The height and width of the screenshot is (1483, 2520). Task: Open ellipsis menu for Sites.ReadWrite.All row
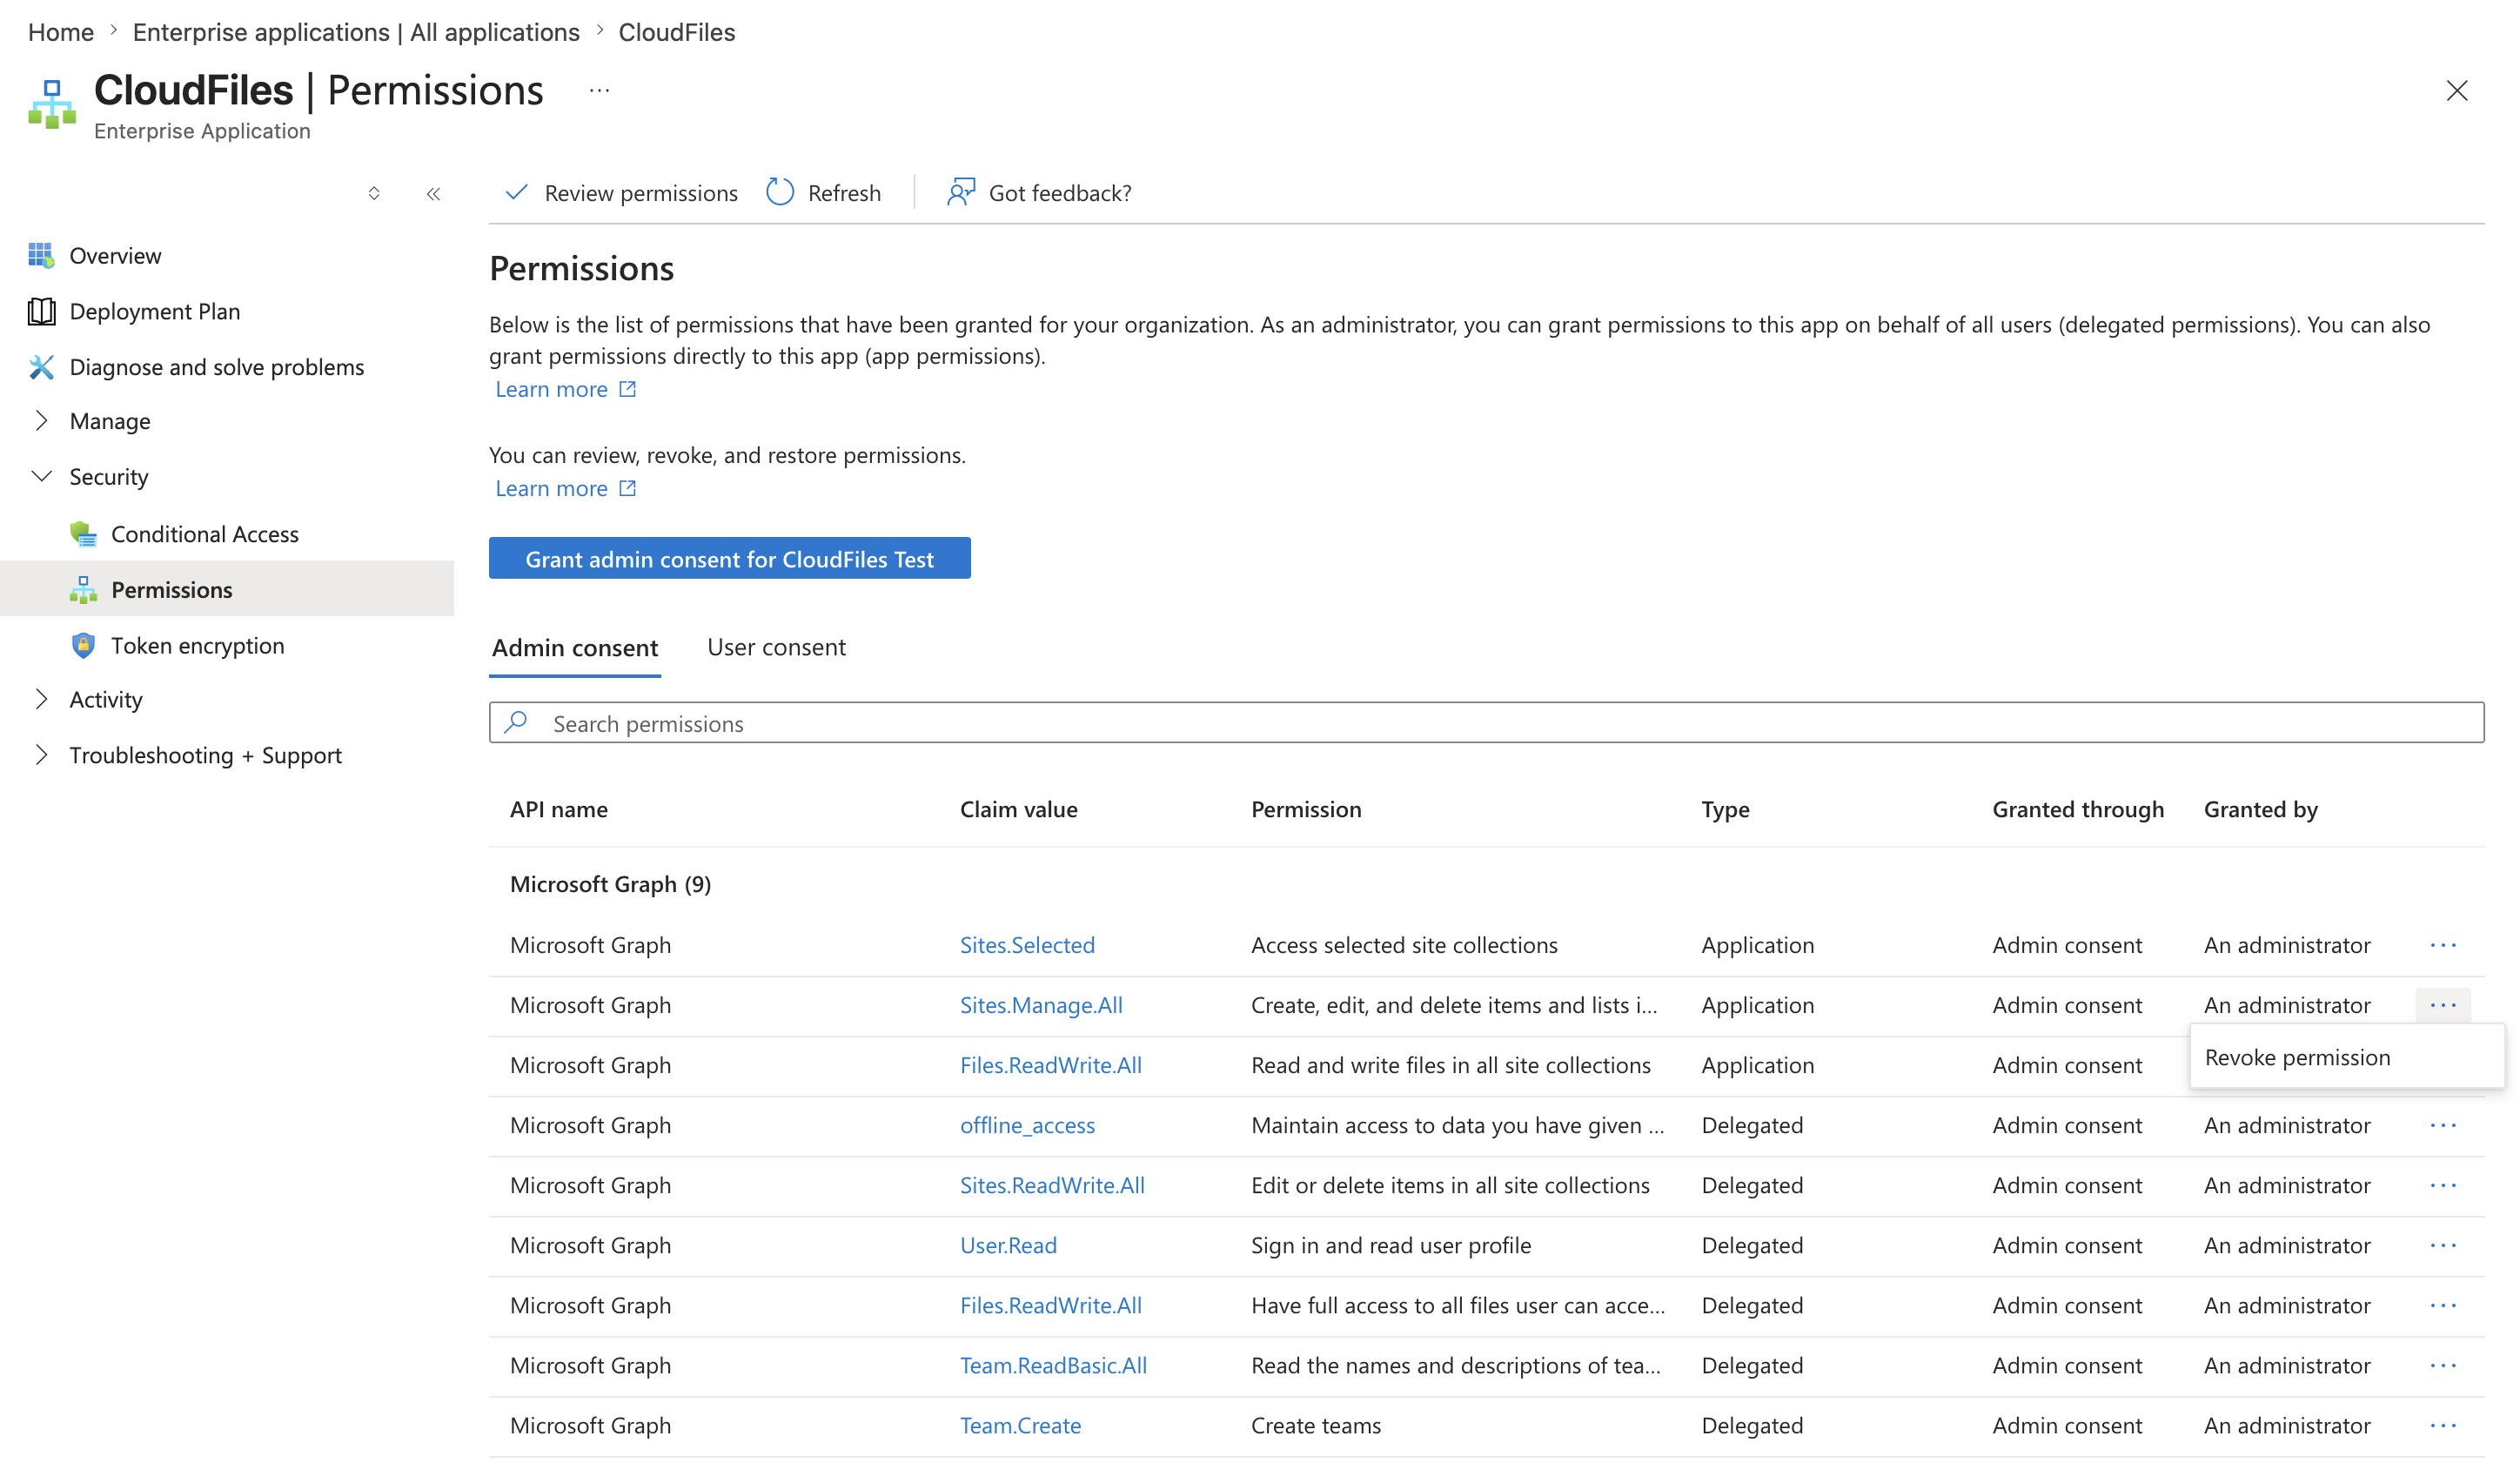[x=2442, y=1185]
